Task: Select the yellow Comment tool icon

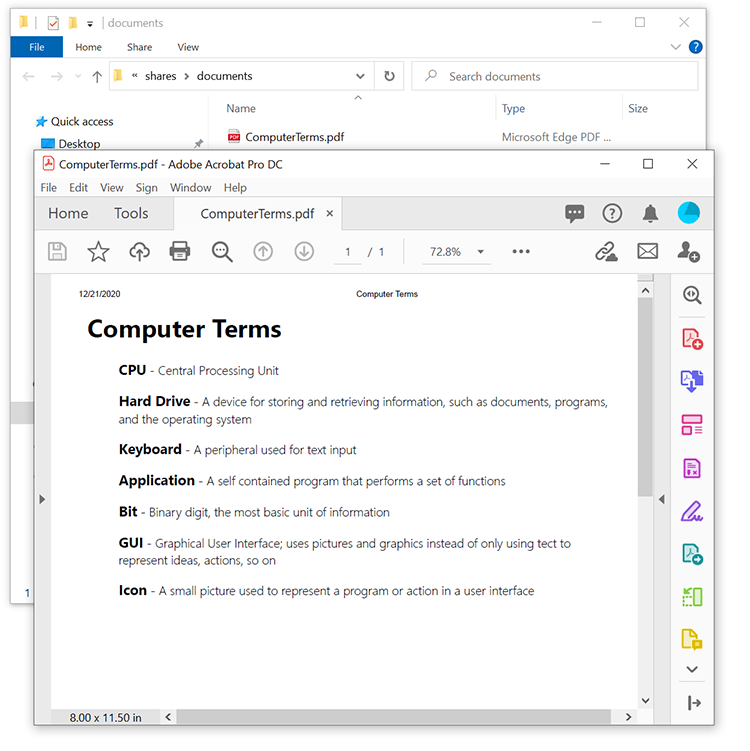Action: (692, 639)
